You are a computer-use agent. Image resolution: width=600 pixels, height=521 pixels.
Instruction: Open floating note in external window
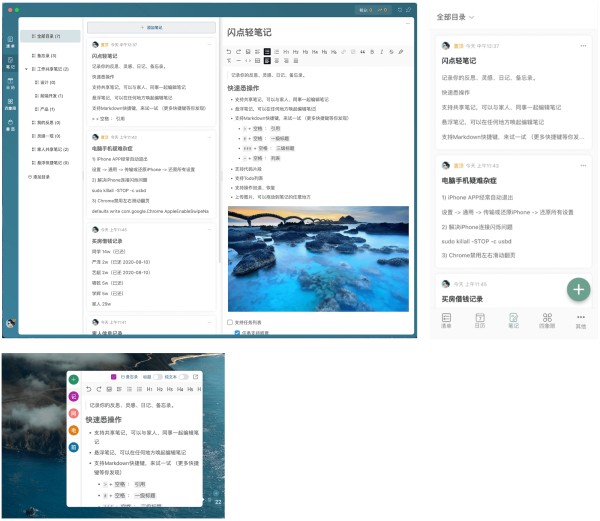(196, 377)
